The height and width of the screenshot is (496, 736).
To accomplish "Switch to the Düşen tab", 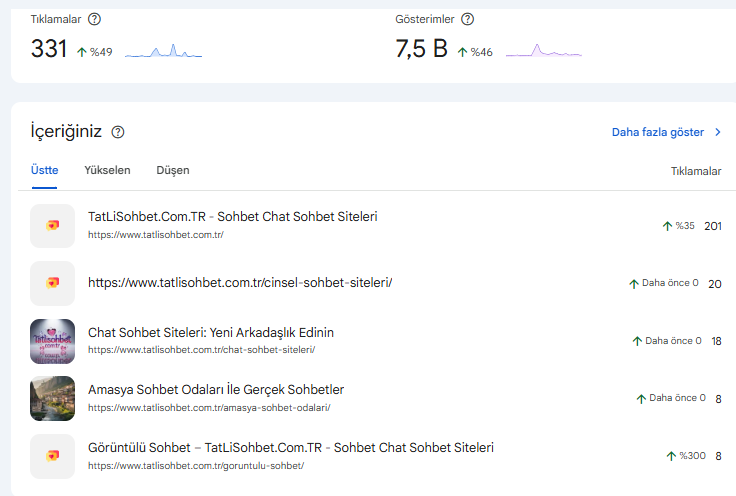I will point(173,170).
